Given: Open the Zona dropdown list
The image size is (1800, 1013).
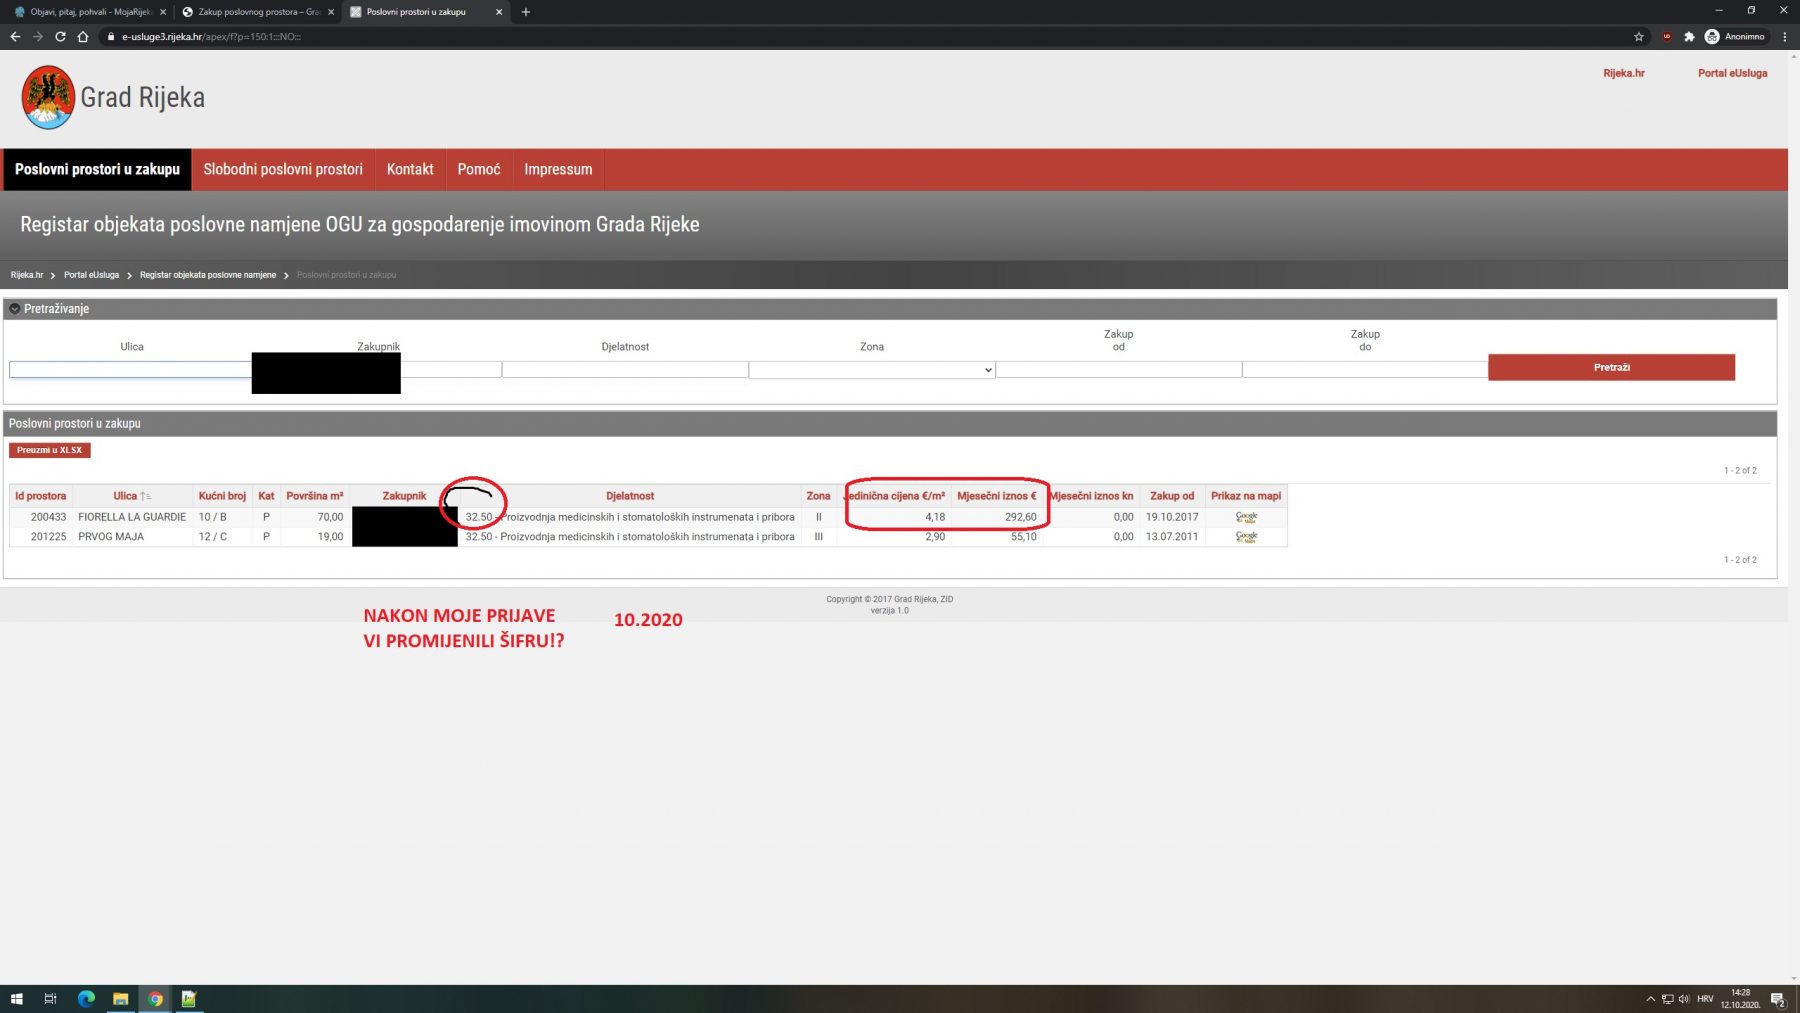Looking at the screenshot, I should click(x=871, y=370).
